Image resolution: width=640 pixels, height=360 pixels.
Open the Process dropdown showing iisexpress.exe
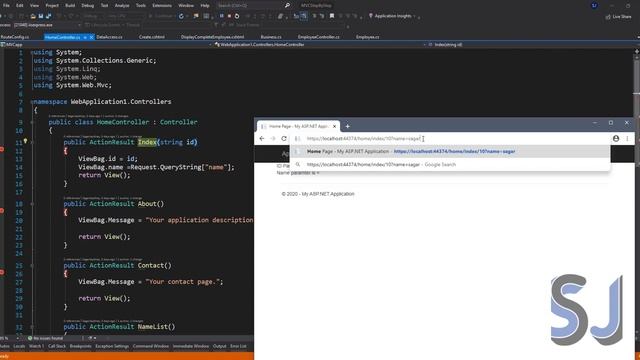click(x=47, y=25)
